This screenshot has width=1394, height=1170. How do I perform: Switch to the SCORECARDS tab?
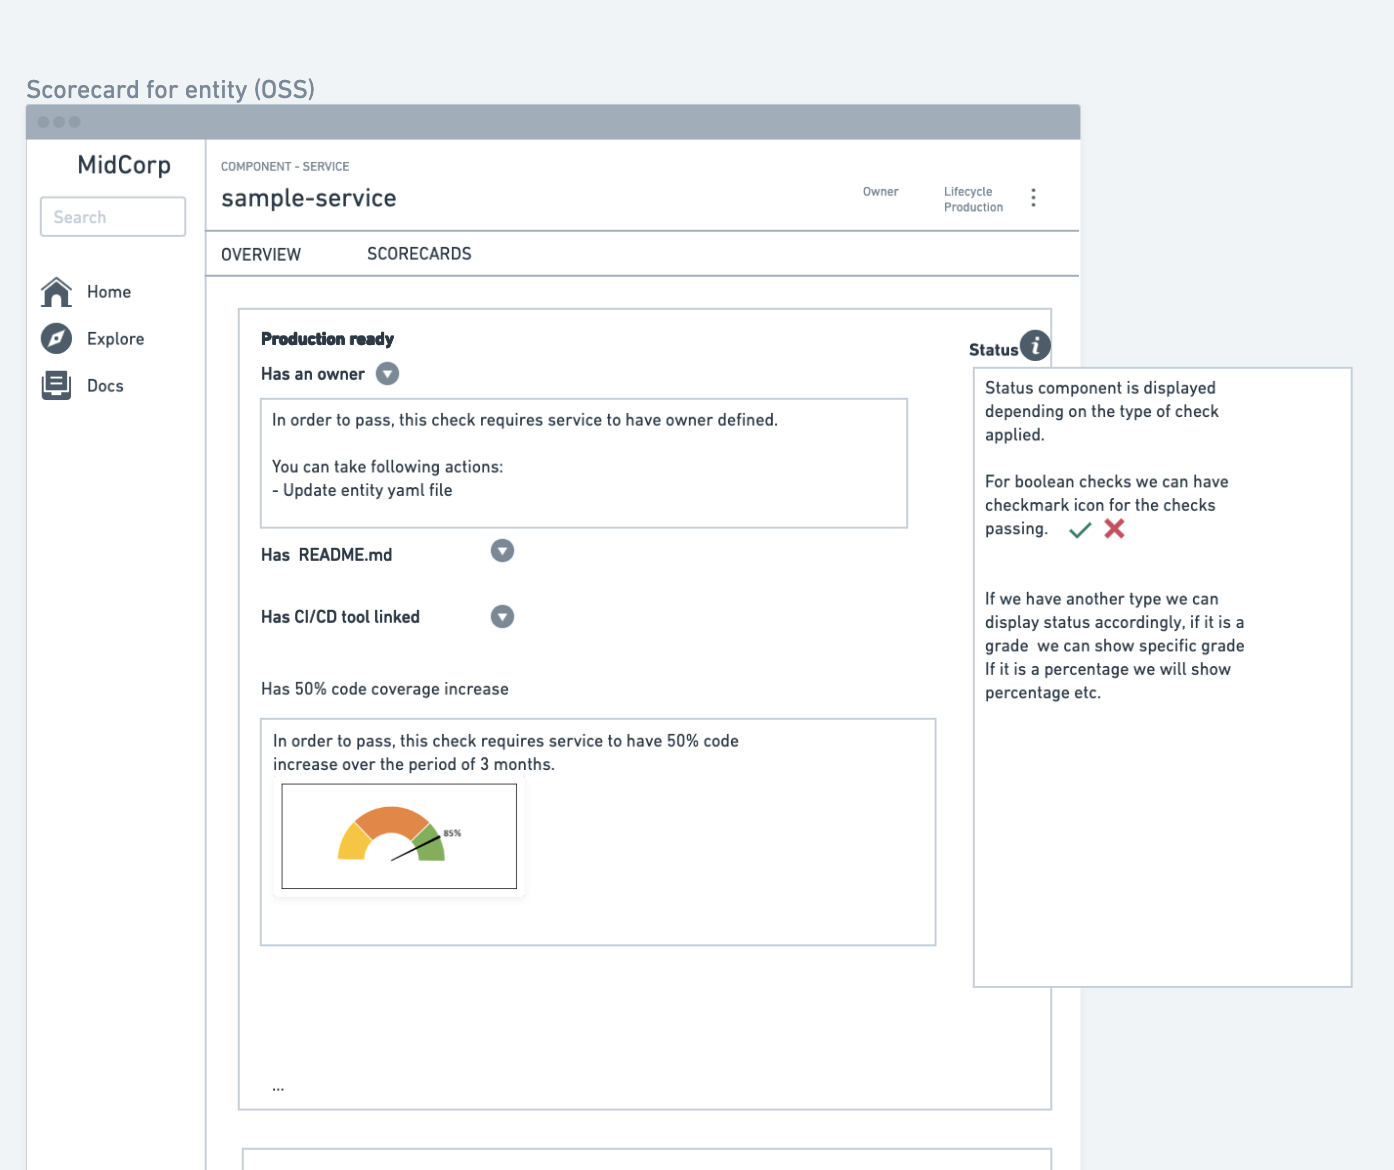(419, 254)
